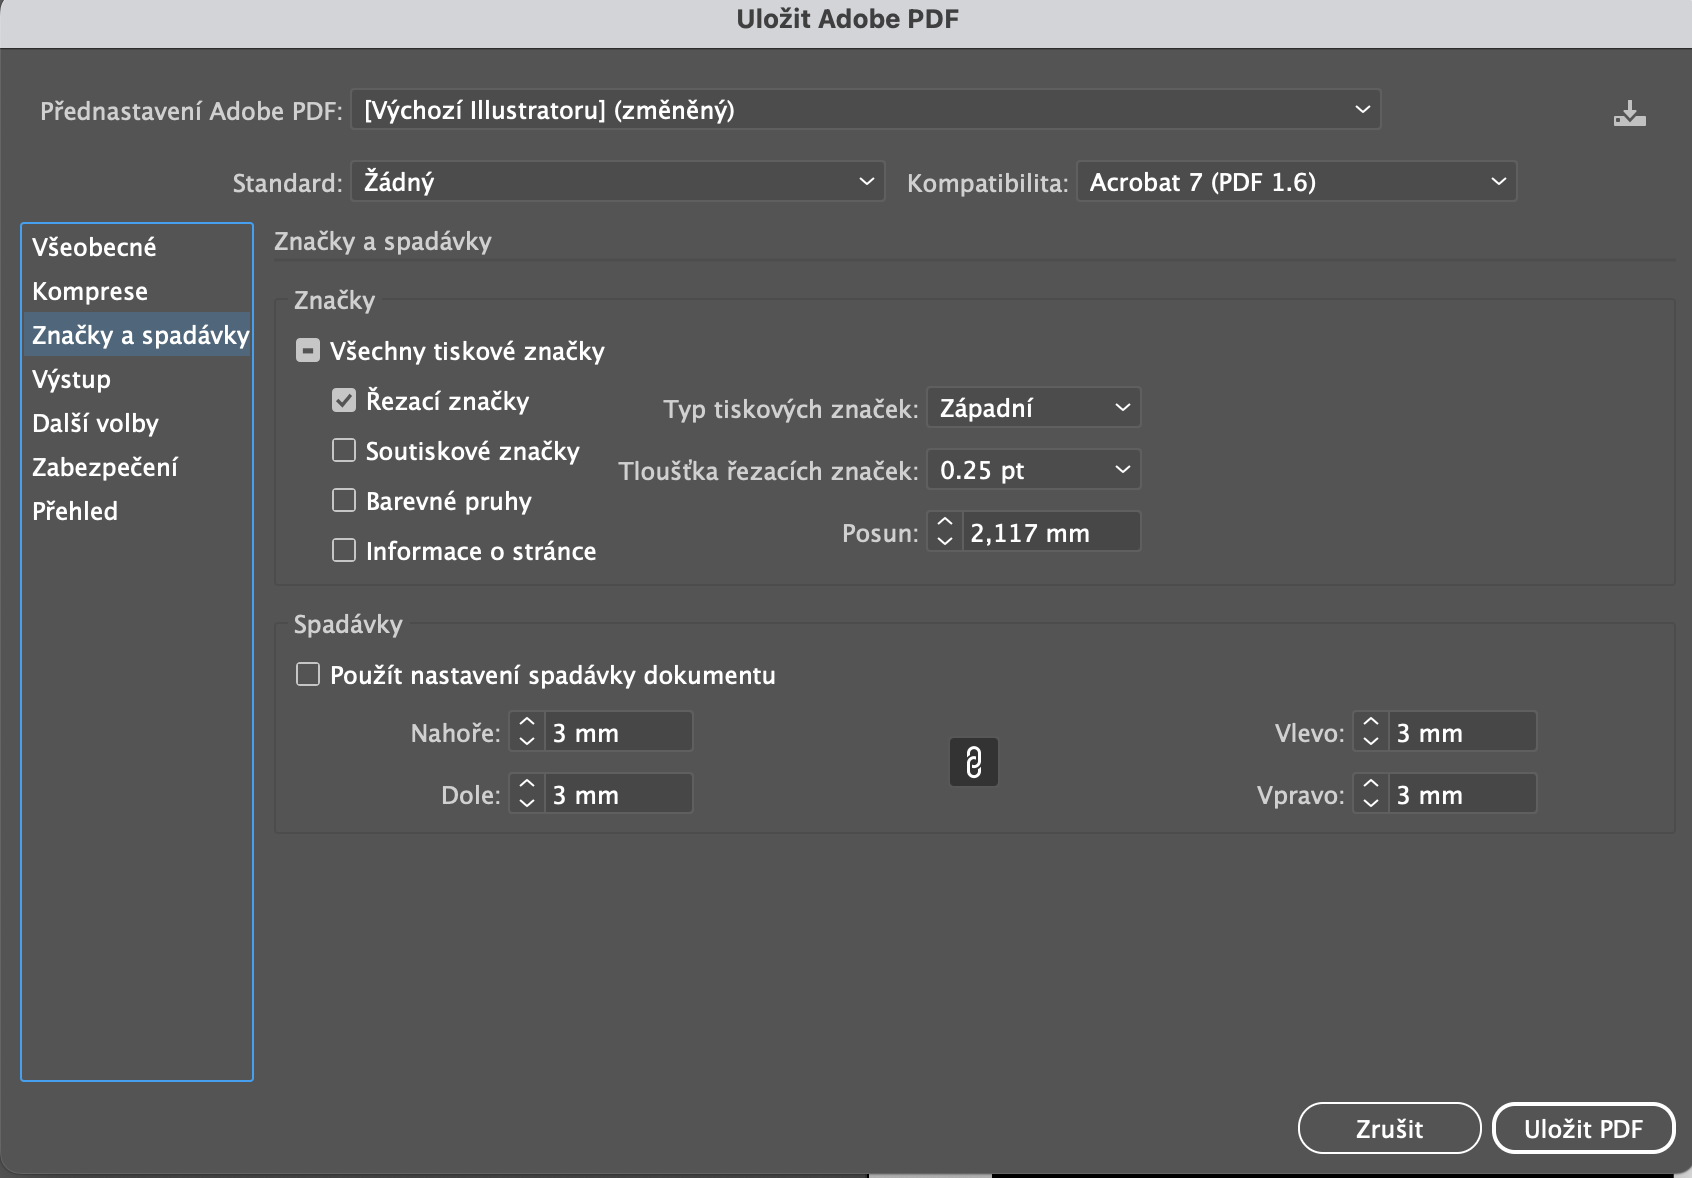Select Výstup in the sidebar
The width and height of the screenshot is (1692, 1178).
point(137,379)
